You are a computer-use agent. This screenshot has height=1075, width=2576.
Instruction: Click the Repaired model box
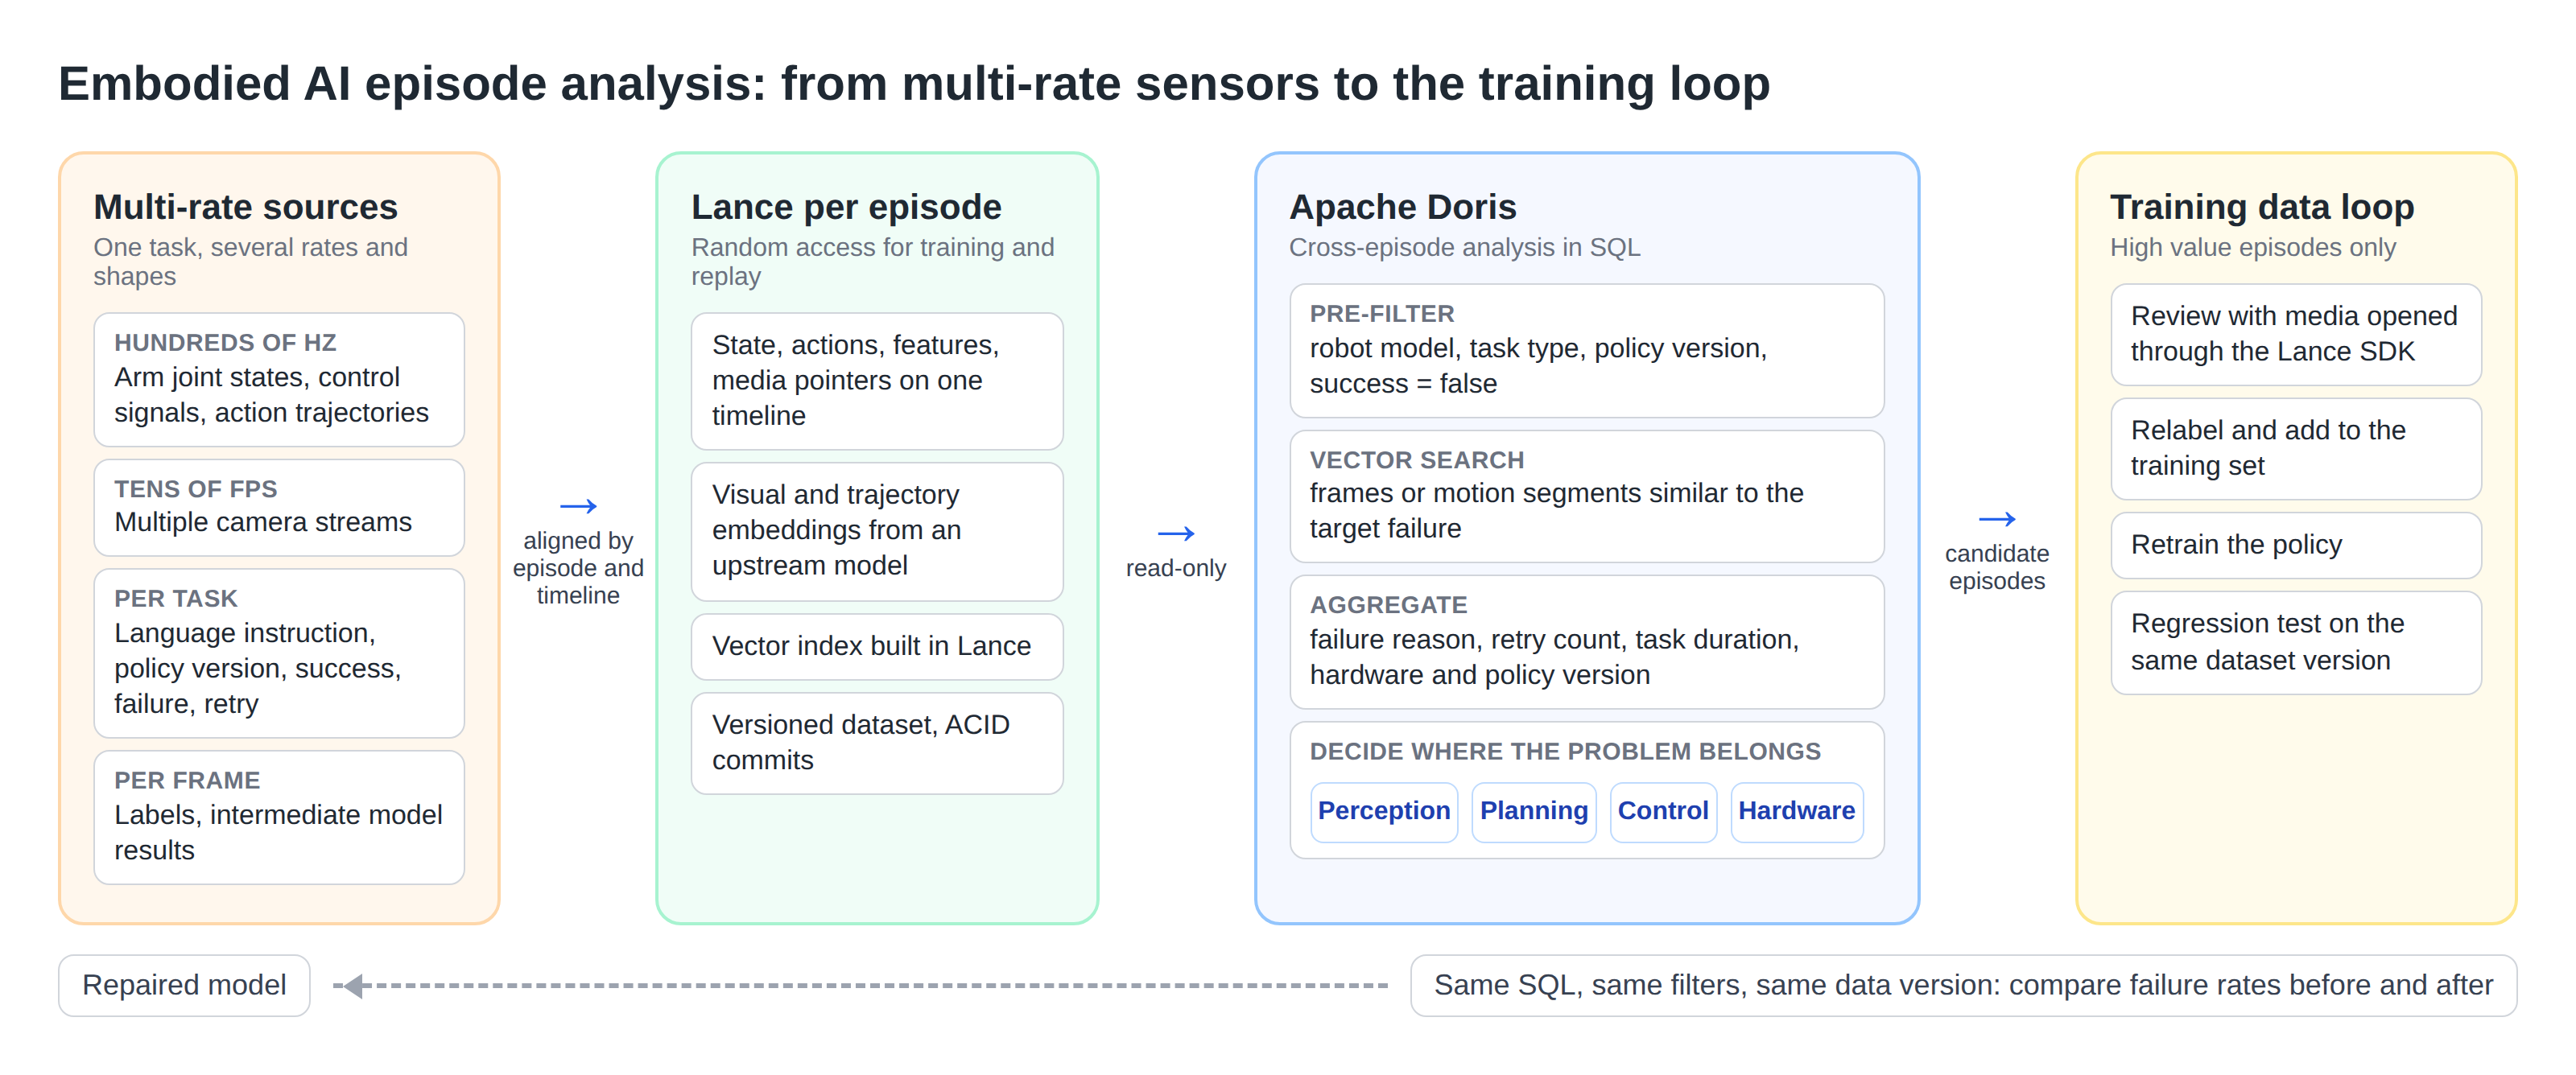pos(184,986)
